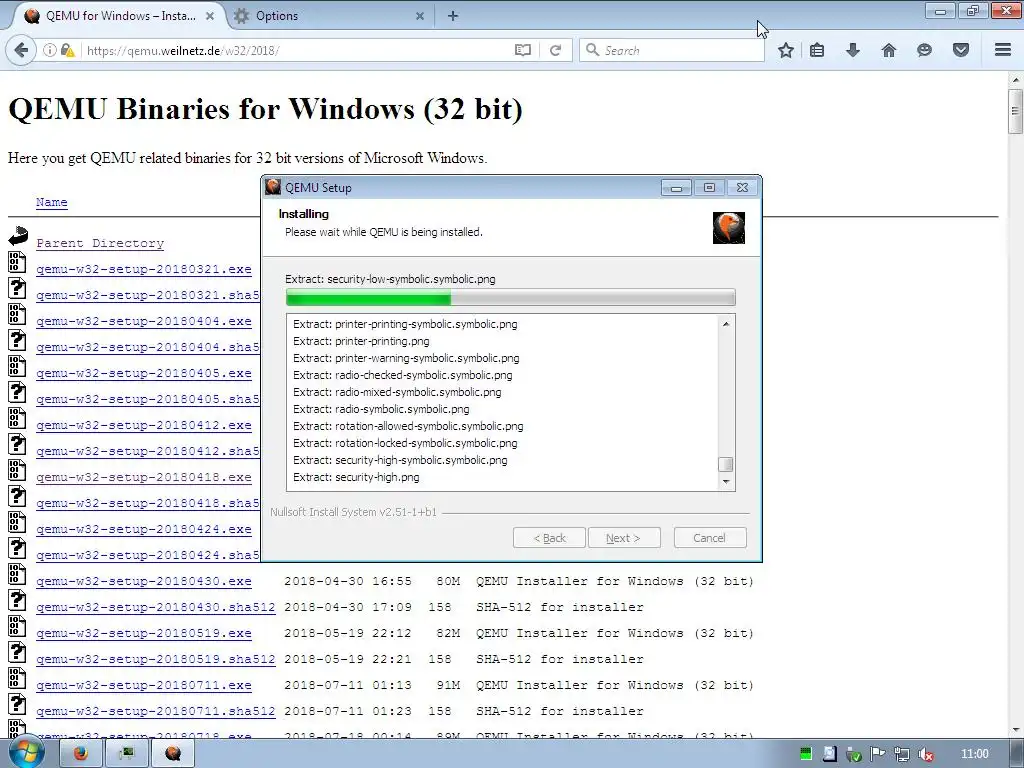
Task: Sort listing by Name column link
Action: click(x=52, y=202)
